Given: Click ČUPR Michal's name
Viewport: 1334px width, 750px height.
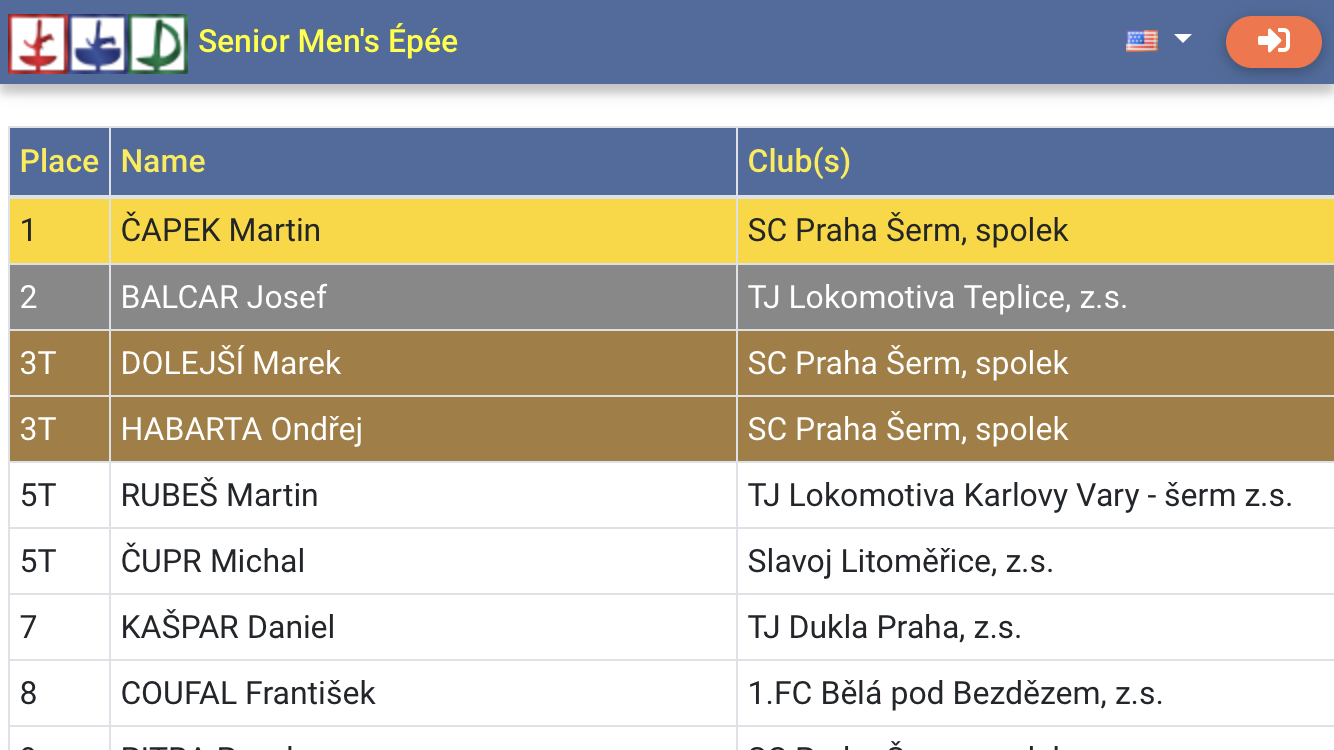Looking at the screenshot, I should [x=213, y=561].
